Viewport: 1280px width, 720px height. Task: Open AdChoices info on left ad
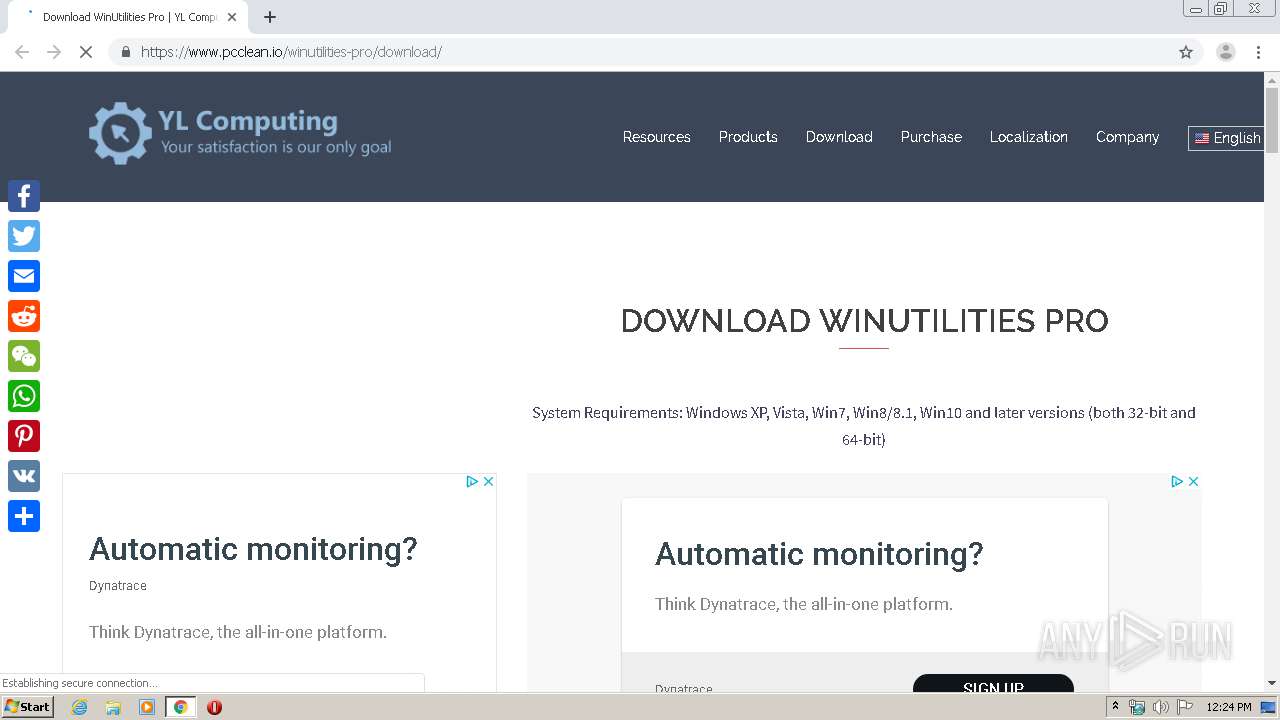pyautogui.click(x=472, y=481)
